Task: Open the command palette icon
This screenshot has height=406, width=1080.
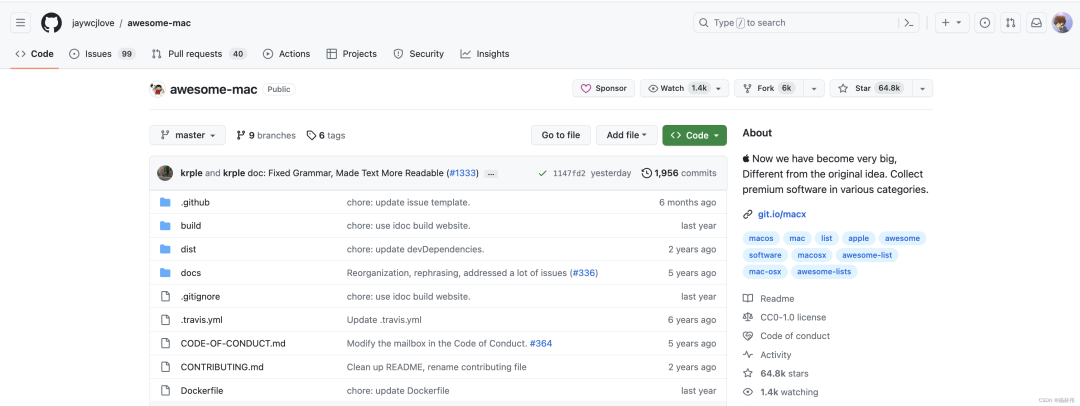Action: [908, 23]
